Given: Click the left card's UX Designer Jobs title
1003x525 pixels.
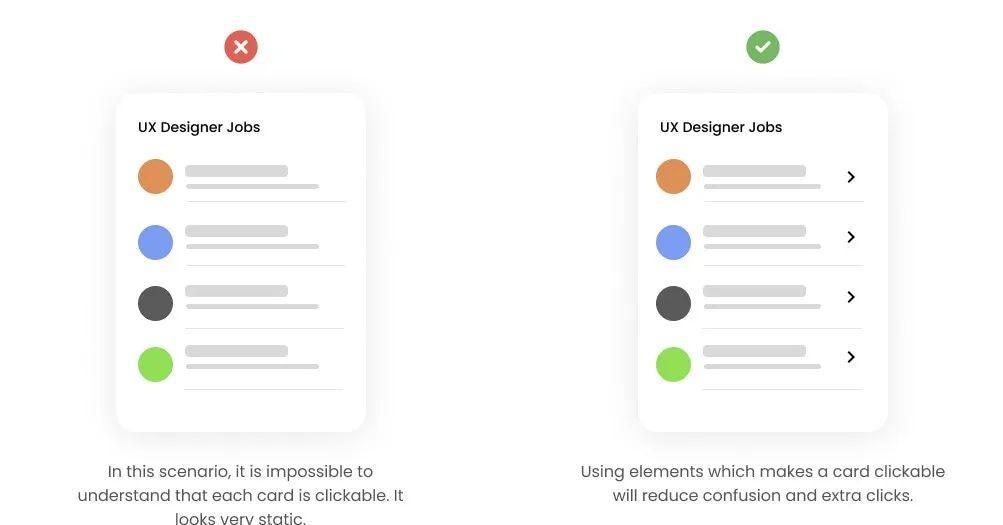Looking at the screenshot, I should pos(199,127).
